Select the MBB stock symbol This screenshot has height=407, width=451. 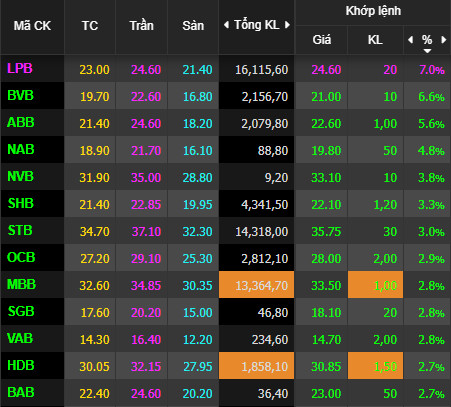click(x=21, y=285)
